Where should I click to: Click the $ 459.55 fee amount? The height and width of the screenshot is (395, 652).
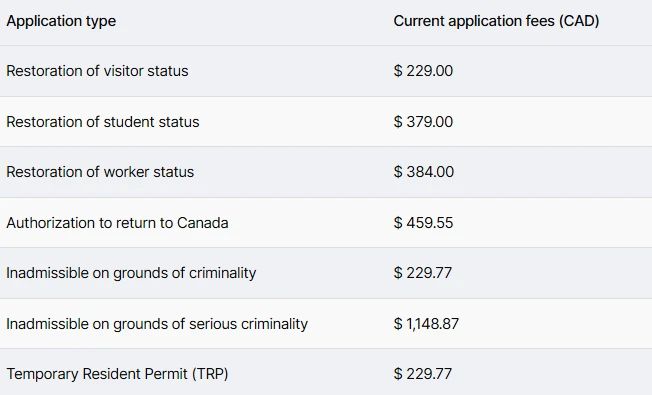pyautogui.click(x=423, y=223)
